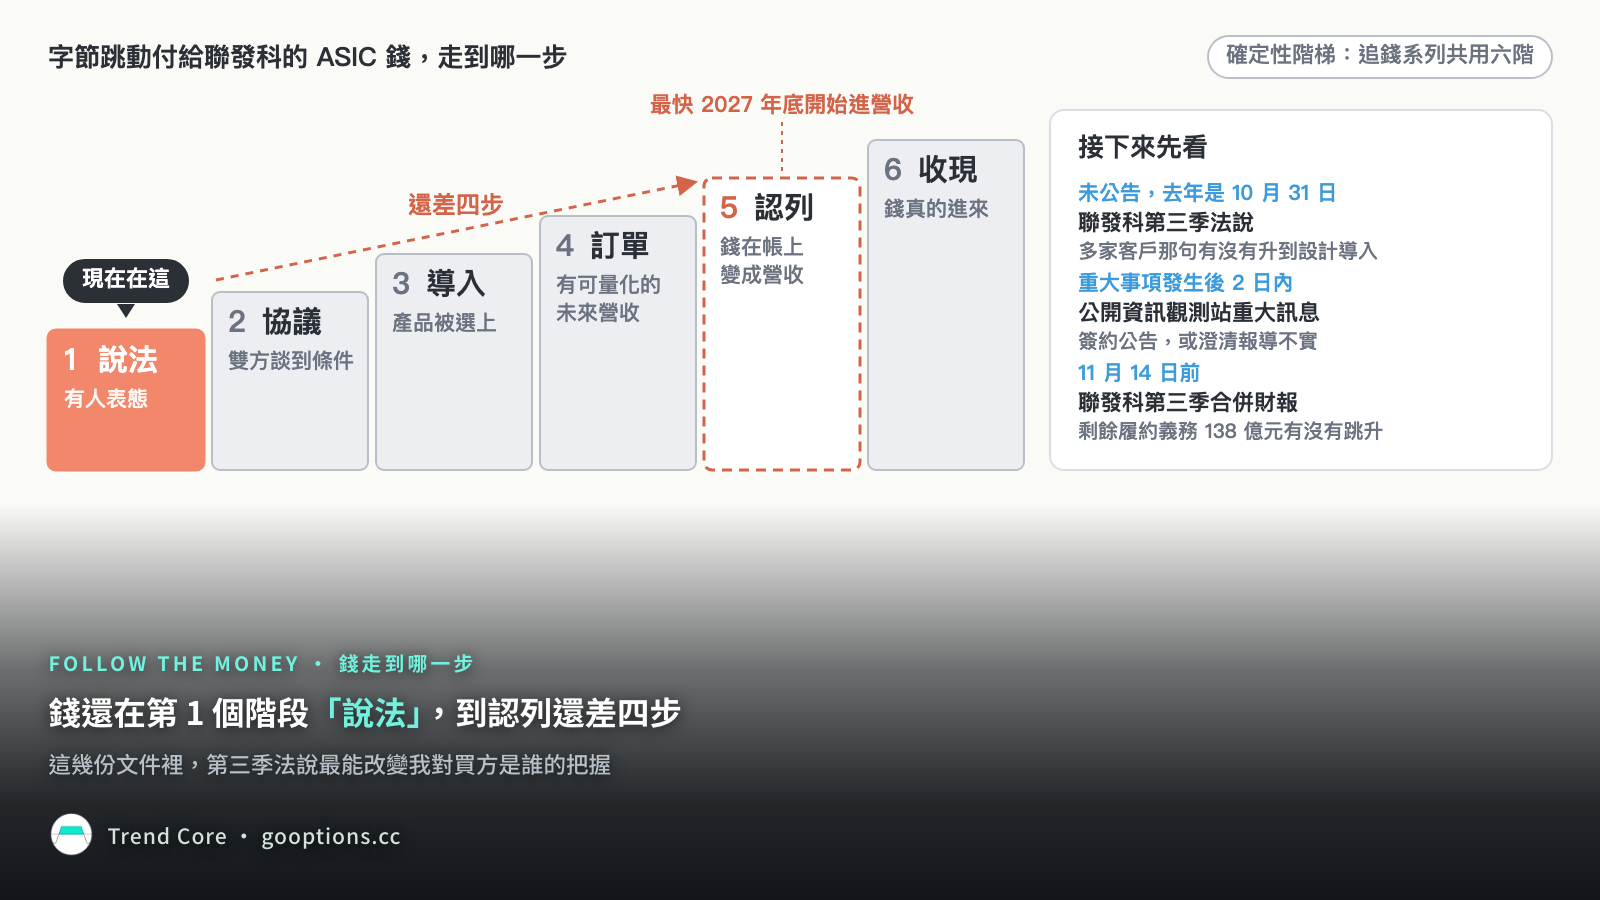Click the 接下來先看 heading

(1142, 147)
